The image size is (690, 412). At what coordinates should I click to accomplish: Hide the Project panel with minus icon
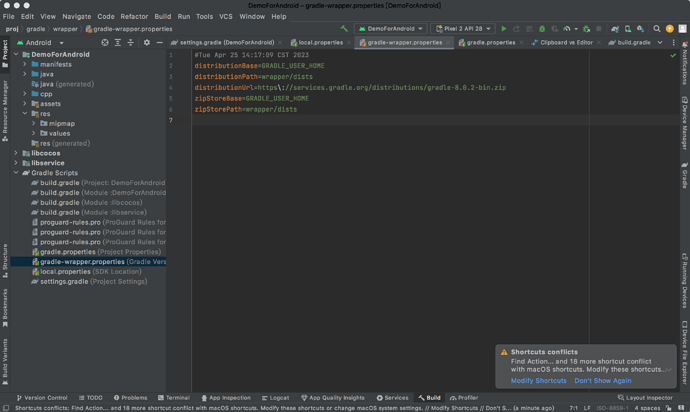[x=160, y=43]
